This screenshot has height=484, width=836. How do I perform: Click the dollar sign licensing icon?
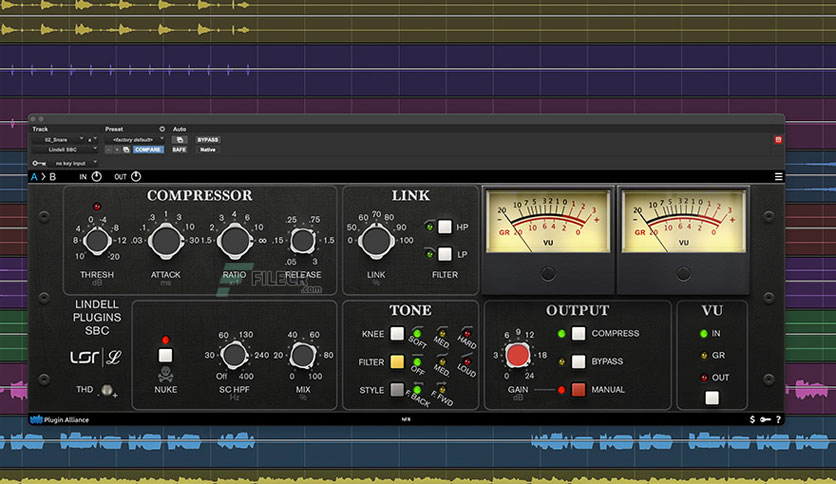click(x=752, y=419)
